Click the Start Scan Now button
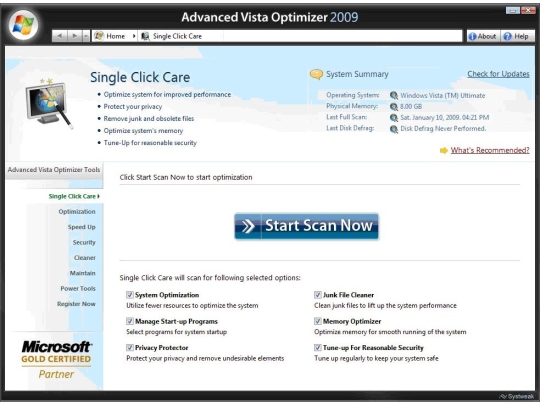This screenshot has height=405, width=540. pyautogui.click(x=306, y=226)
